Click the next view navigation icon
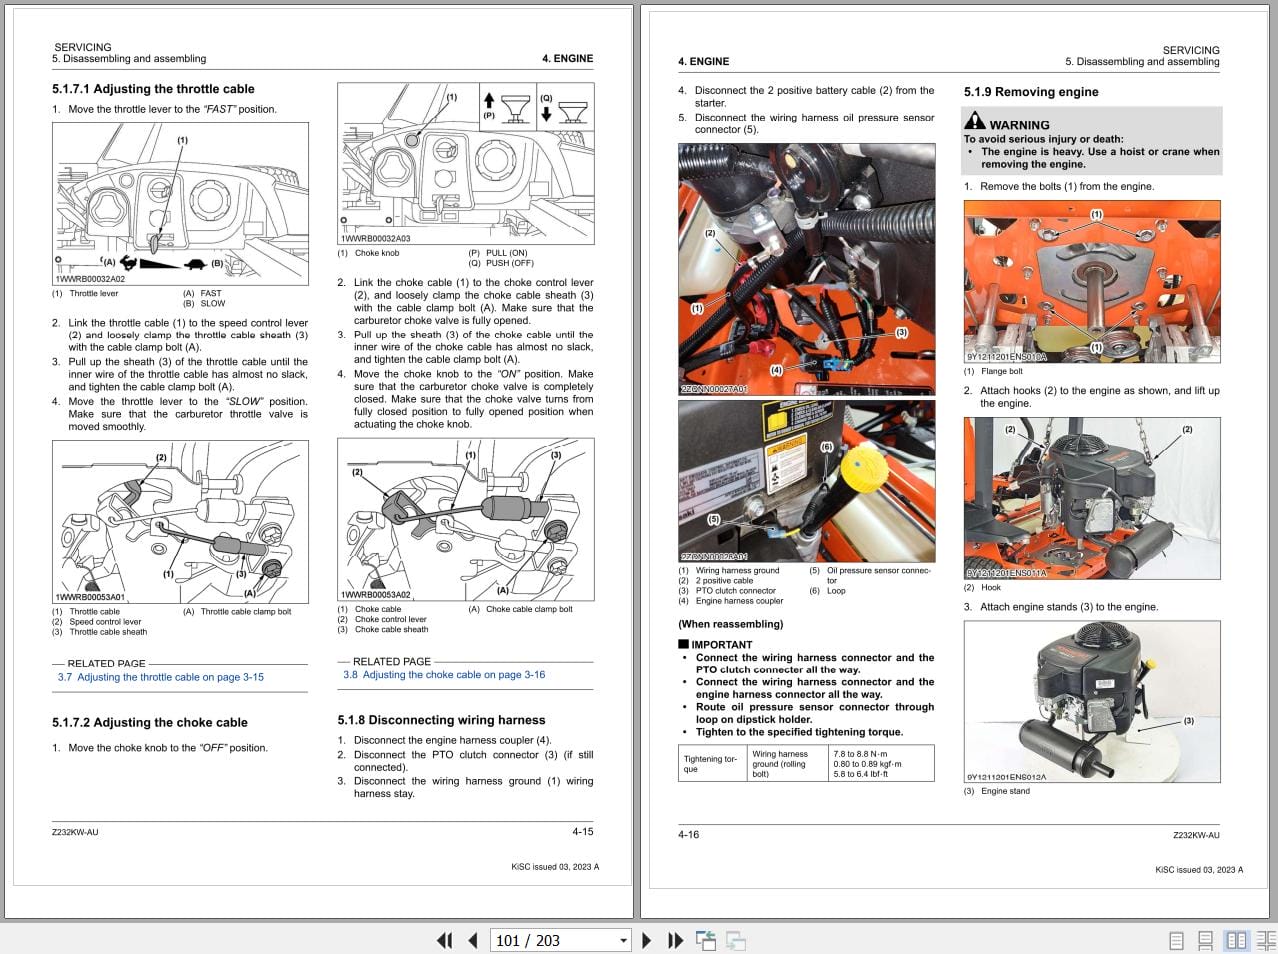The width and height of the screenshot is (1278, 954). click(736, 940)
